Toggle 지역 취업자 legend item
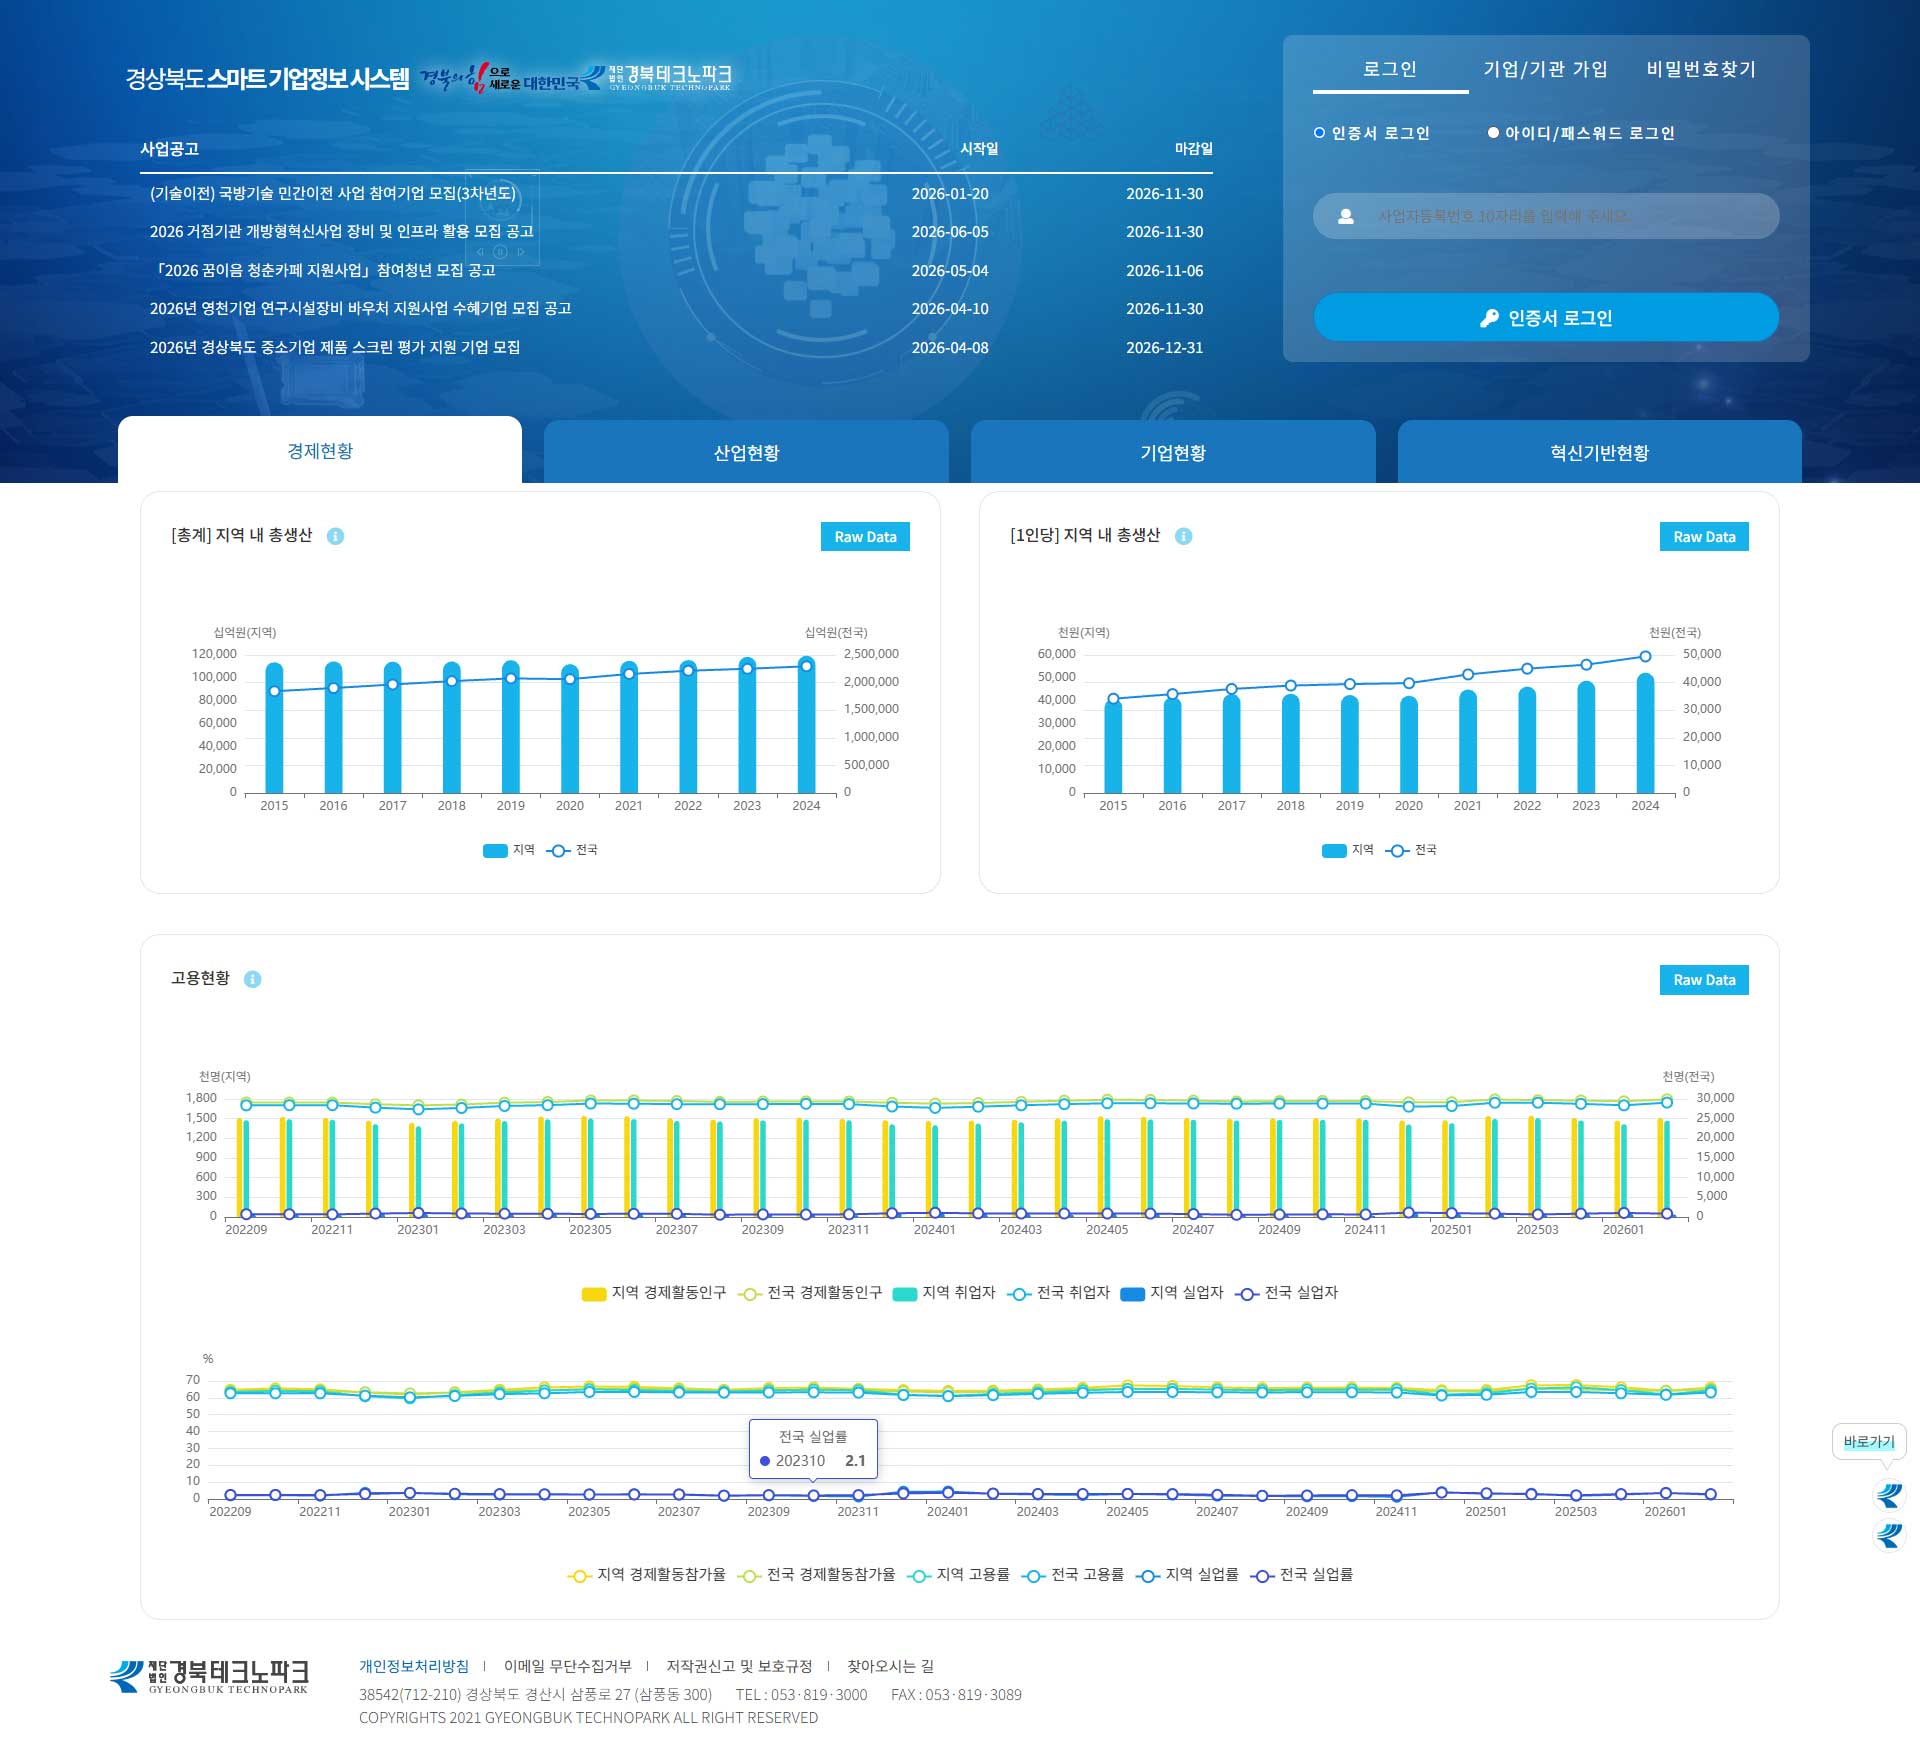 pos(944,1293)
